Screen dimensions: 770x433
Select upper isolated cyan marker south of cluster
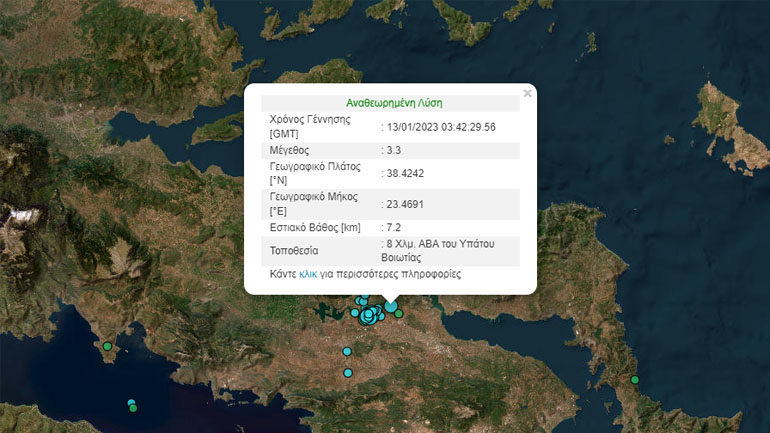pyautogui.click(x=347, y=352)
